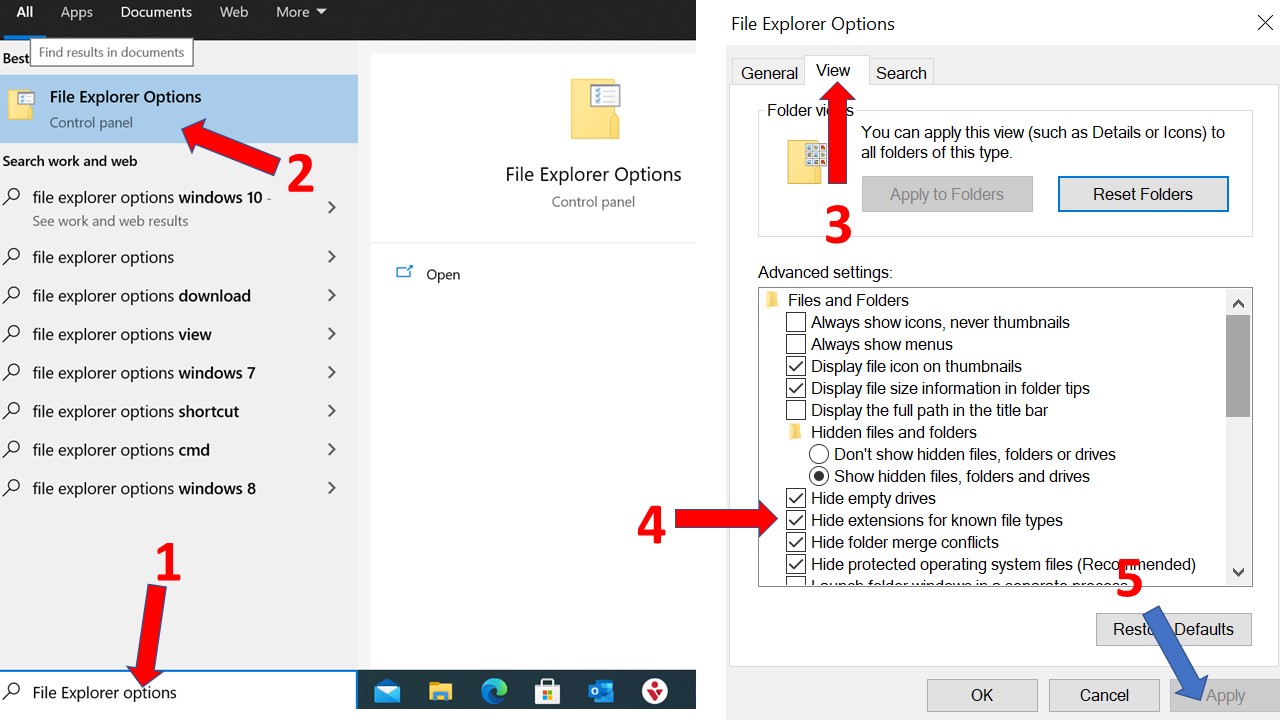Open Outlook from the taskbar

(600, 691)
